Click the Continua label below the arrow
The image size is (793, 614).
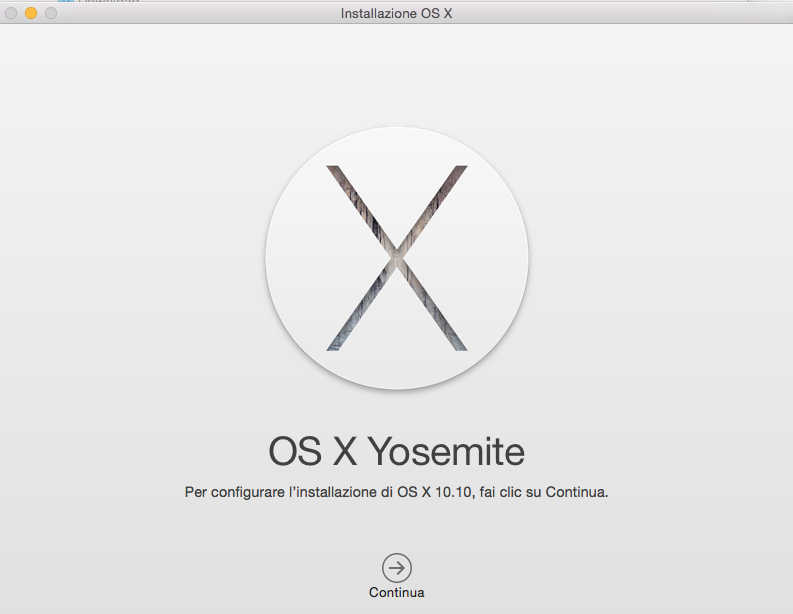pos(396,592)
